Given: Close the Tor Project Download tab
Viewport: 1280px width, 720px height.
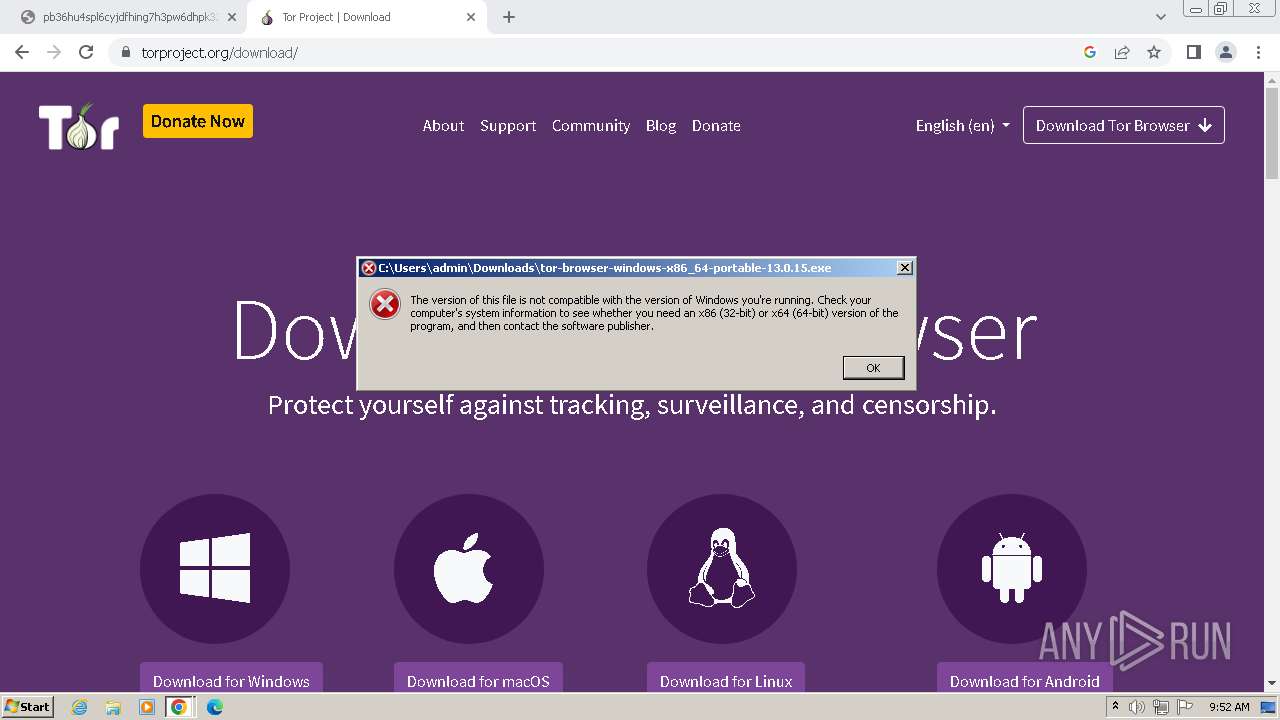Looking at the screenshot, I should coord(472,17).
